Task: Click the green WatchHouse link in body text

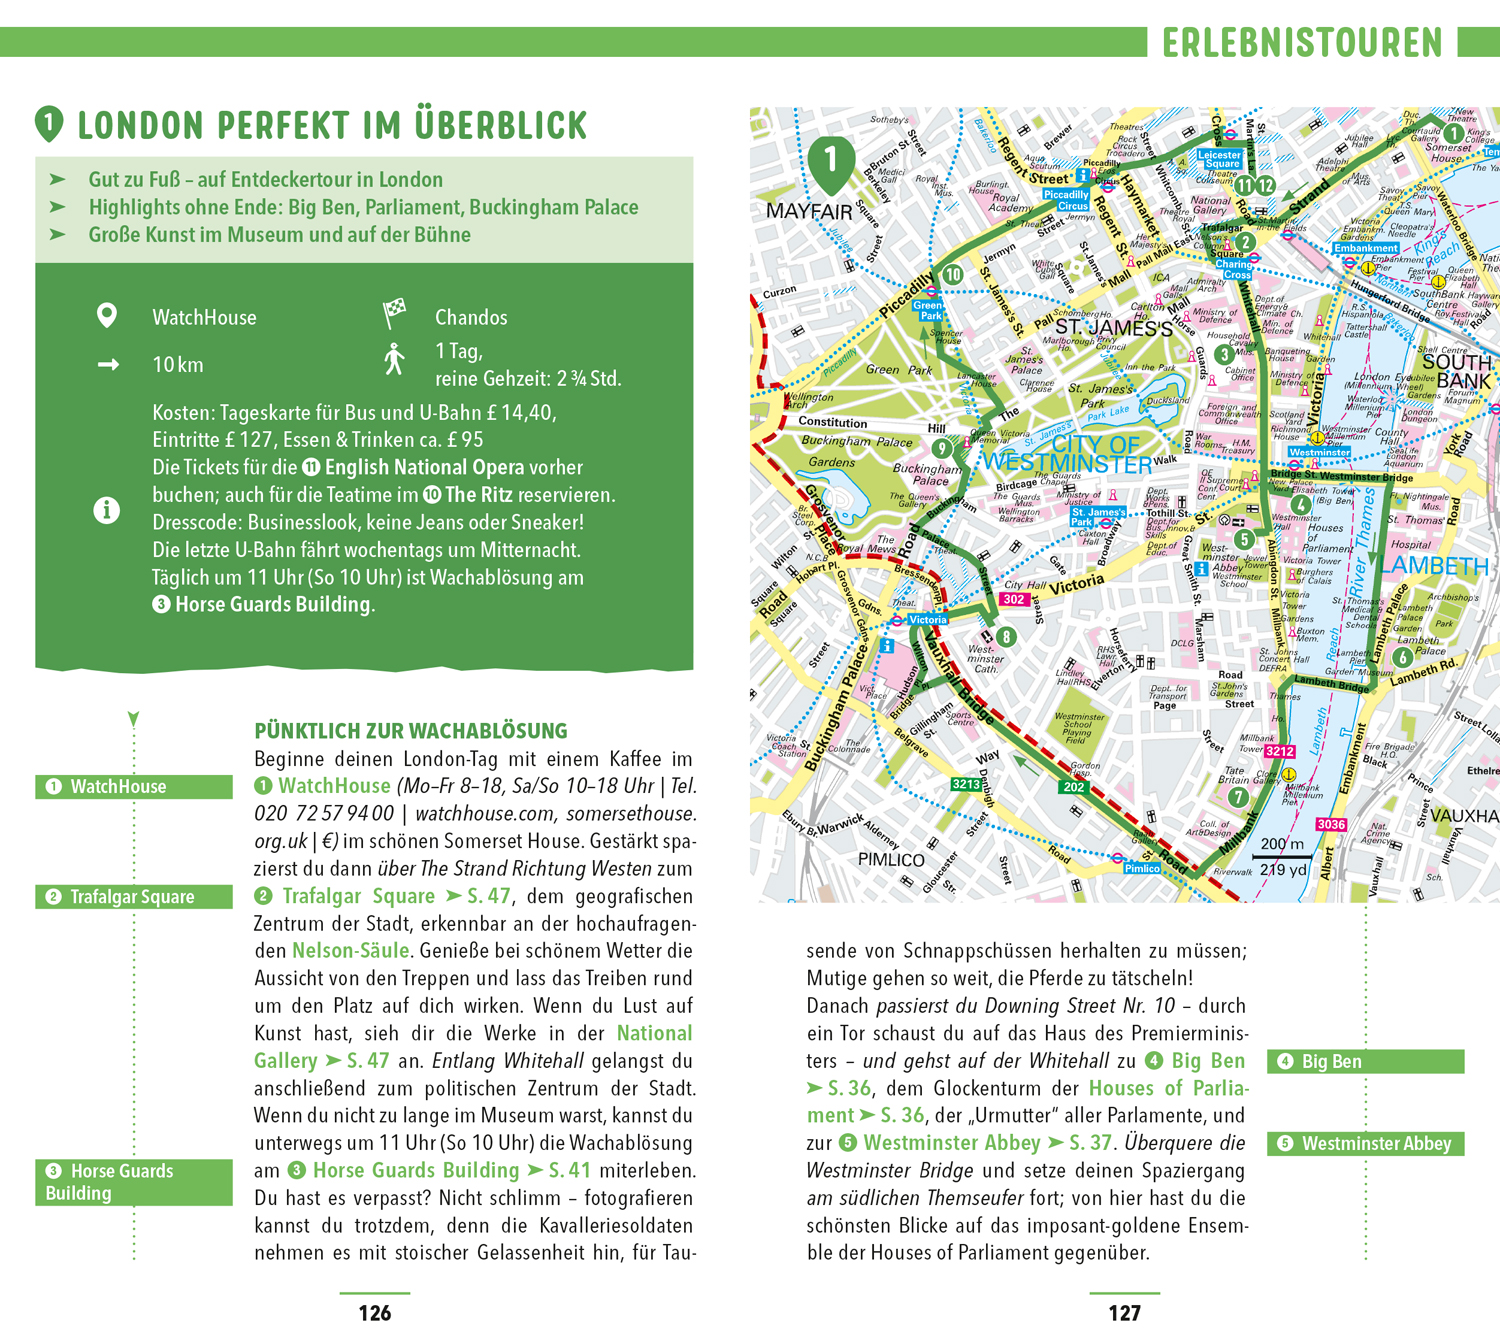Action: 334,786
